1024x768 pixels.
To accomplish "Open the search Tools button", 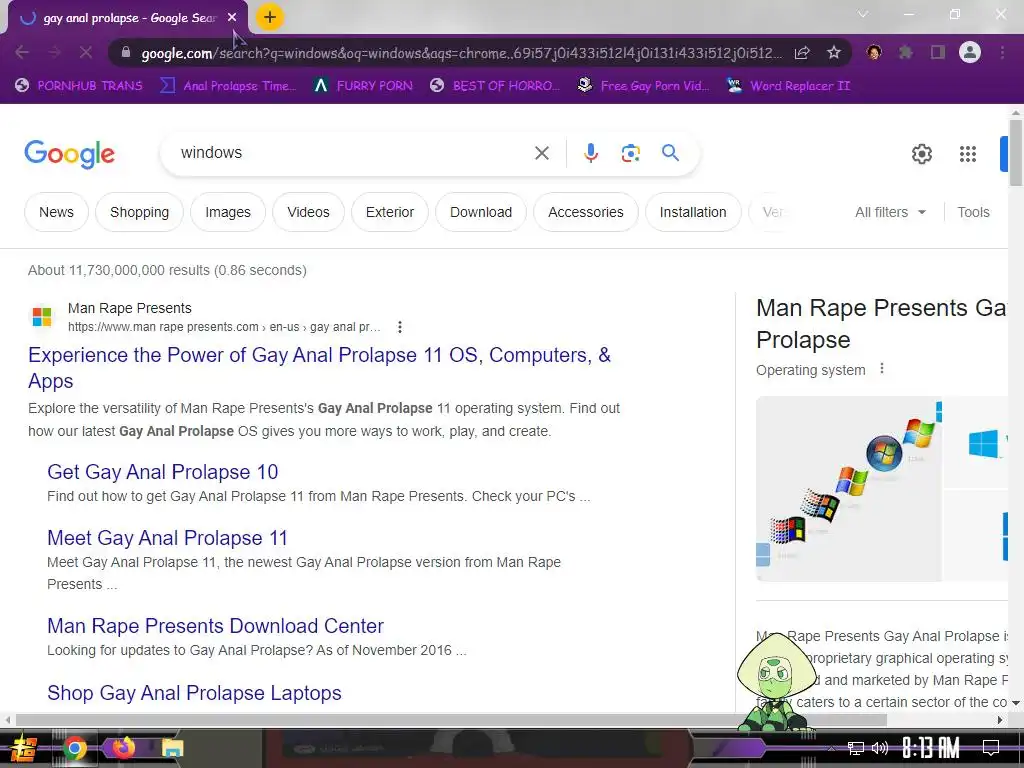I will coord(973,212).
